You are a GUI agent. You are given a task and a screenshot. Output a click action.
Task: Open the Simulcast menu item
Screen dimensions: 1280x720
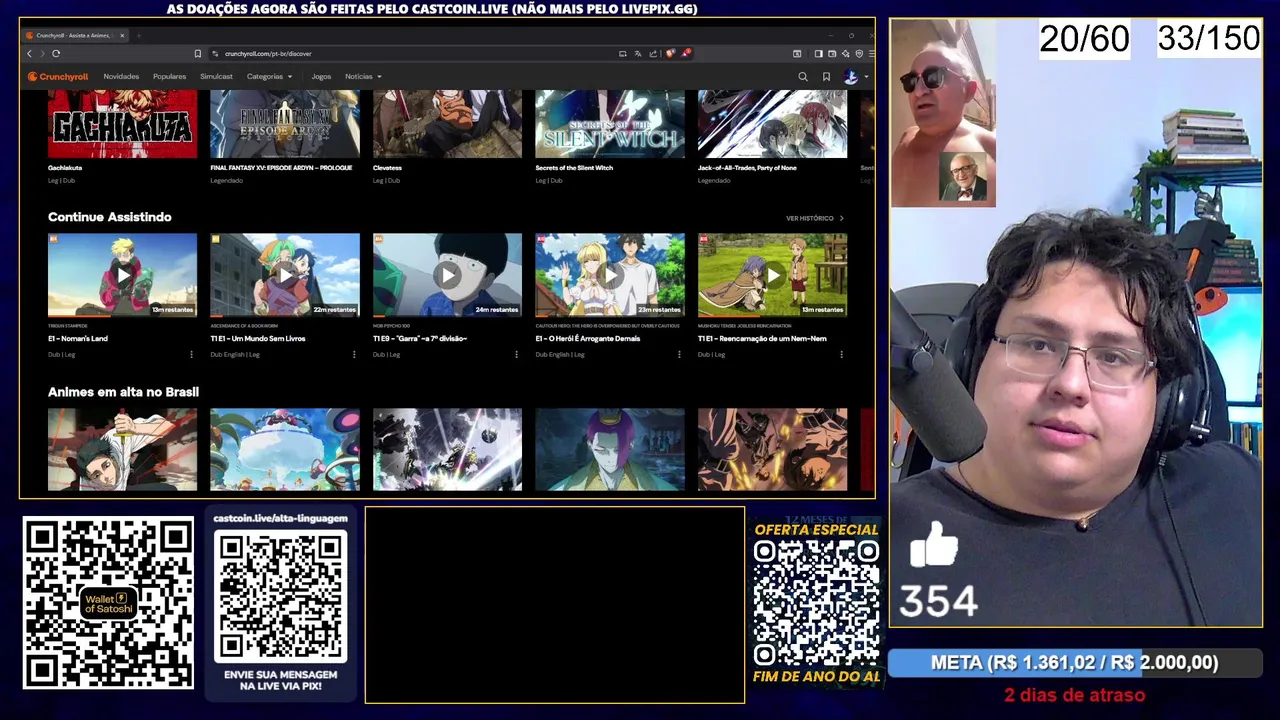pyautogui.click(x=216, y=76)
